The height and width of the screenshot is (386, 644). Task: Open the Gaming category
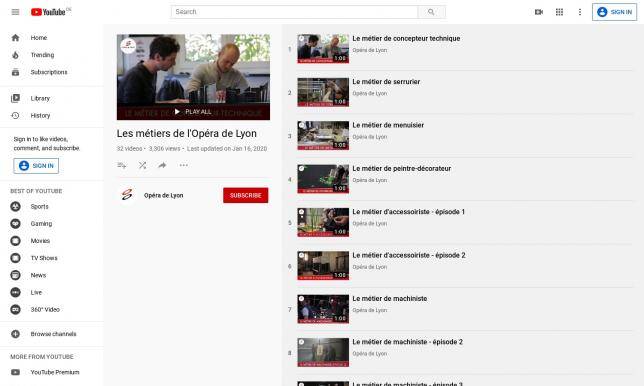[x=41, y=223]
